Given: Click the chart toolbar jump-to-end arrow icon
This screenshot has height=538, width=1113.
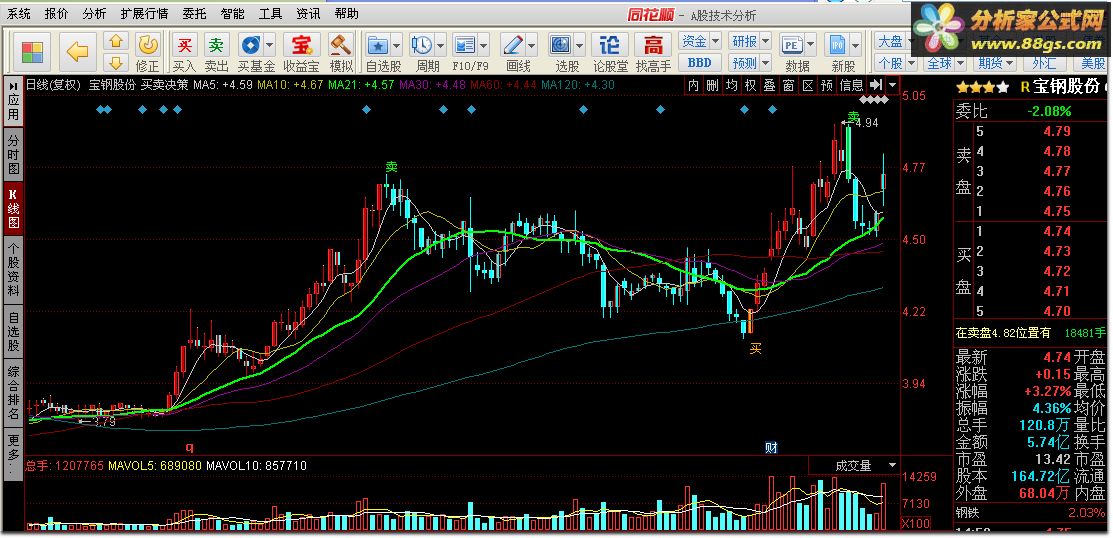Looking at the screenshot, I should click(x=877, y=85).
